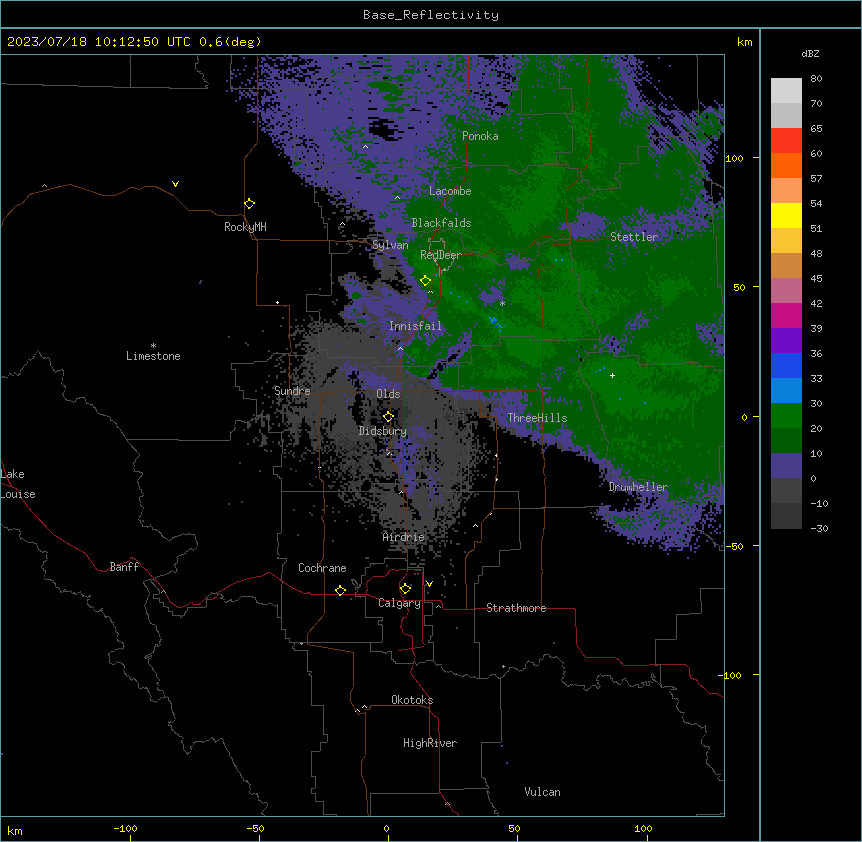Screen dimensions: 862x842
Task: Choose the orange 57-60 dBZ legend swatch
Action: [786, 165]
